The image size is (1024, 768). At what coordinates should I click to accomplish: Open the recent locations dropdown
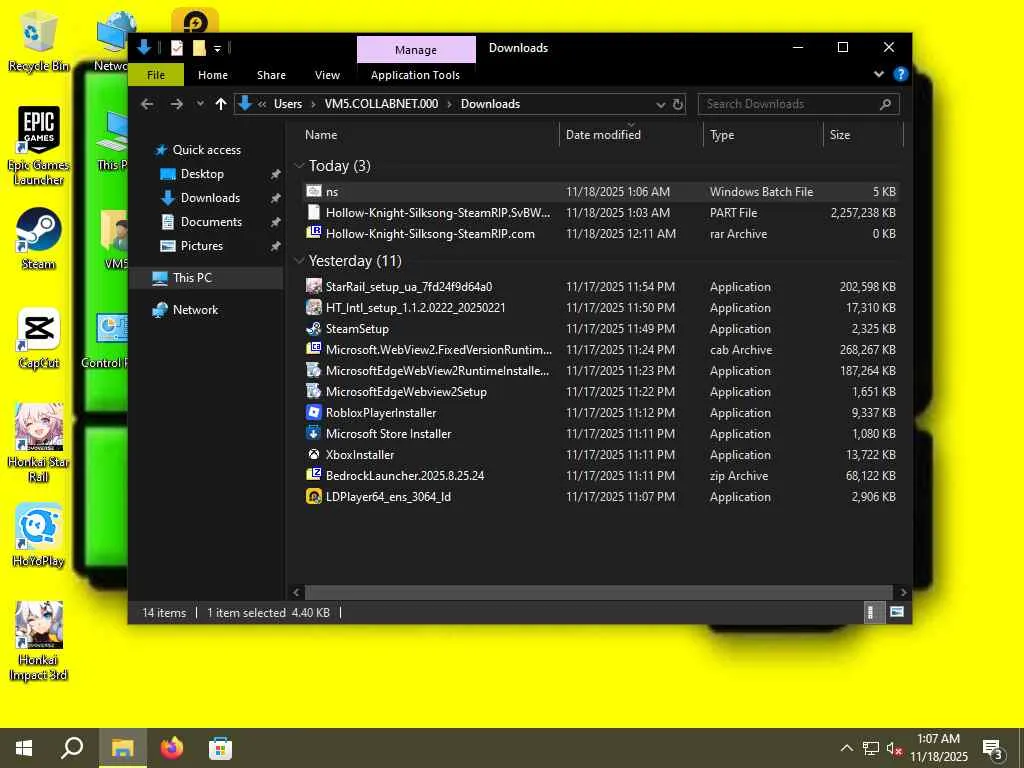pyautogui.click(x=200, y=104)
